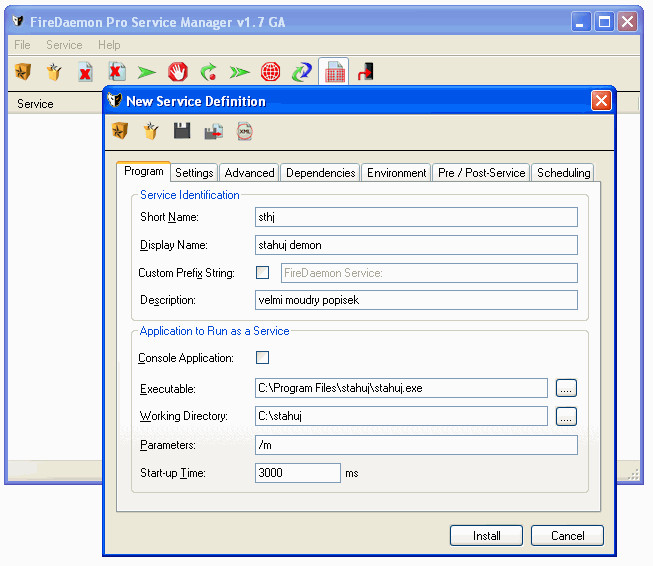653x566 pixels.
Task: Click the red X delete service icon
Action: [85, 72]
